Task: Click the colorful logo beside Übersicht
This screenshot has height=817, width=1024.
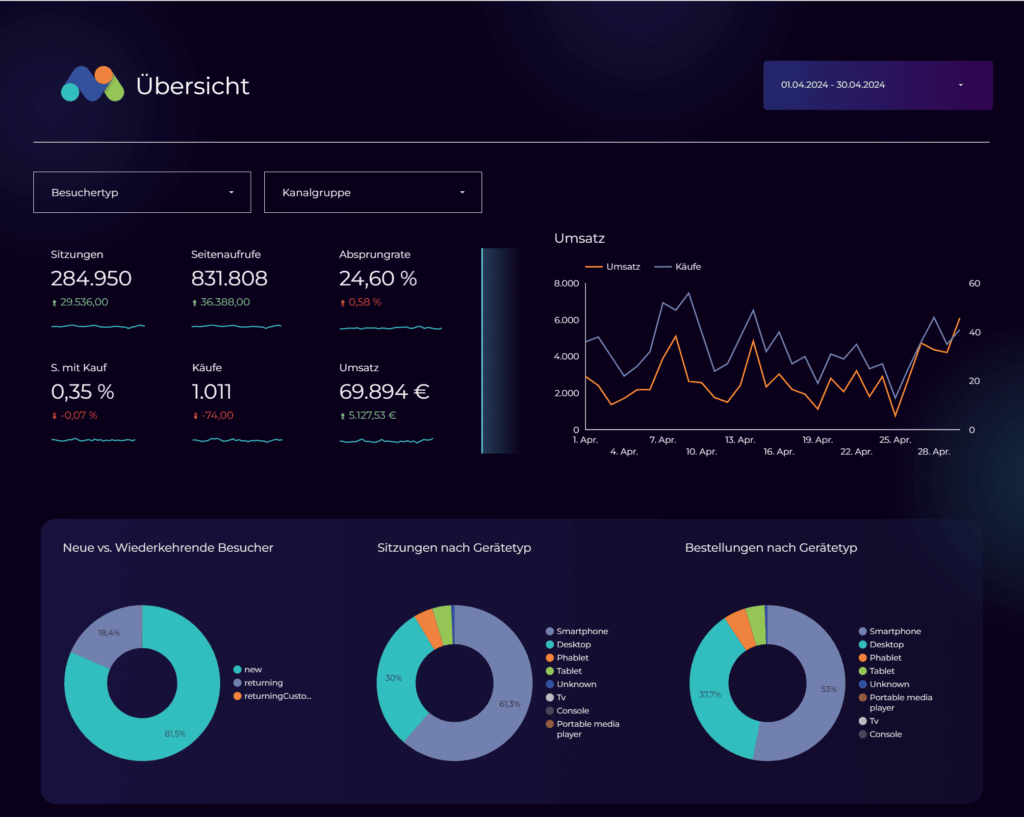Action: pyautogui.click(x=92, y=84)
